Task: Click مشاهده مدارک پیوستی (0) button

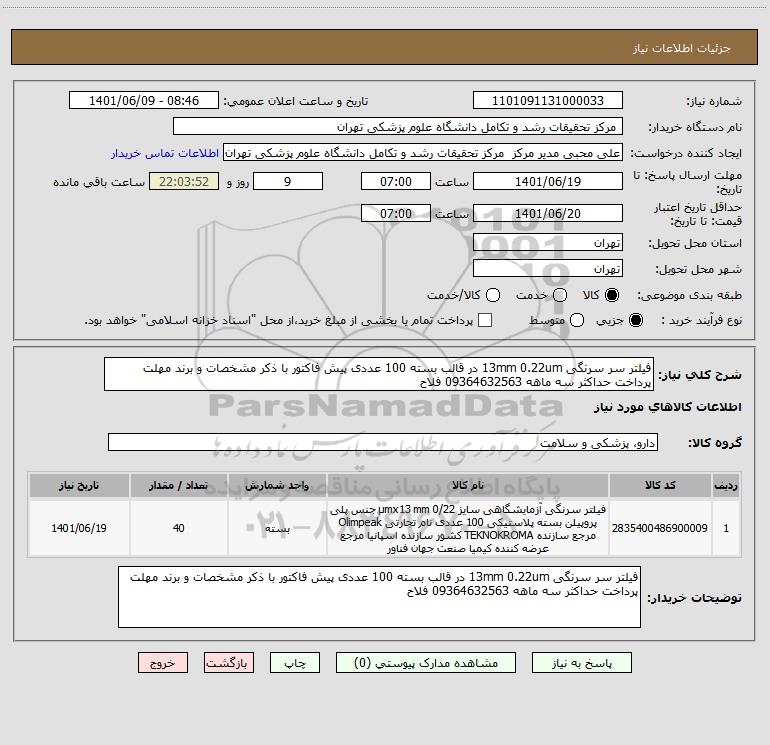Action: 426,663
